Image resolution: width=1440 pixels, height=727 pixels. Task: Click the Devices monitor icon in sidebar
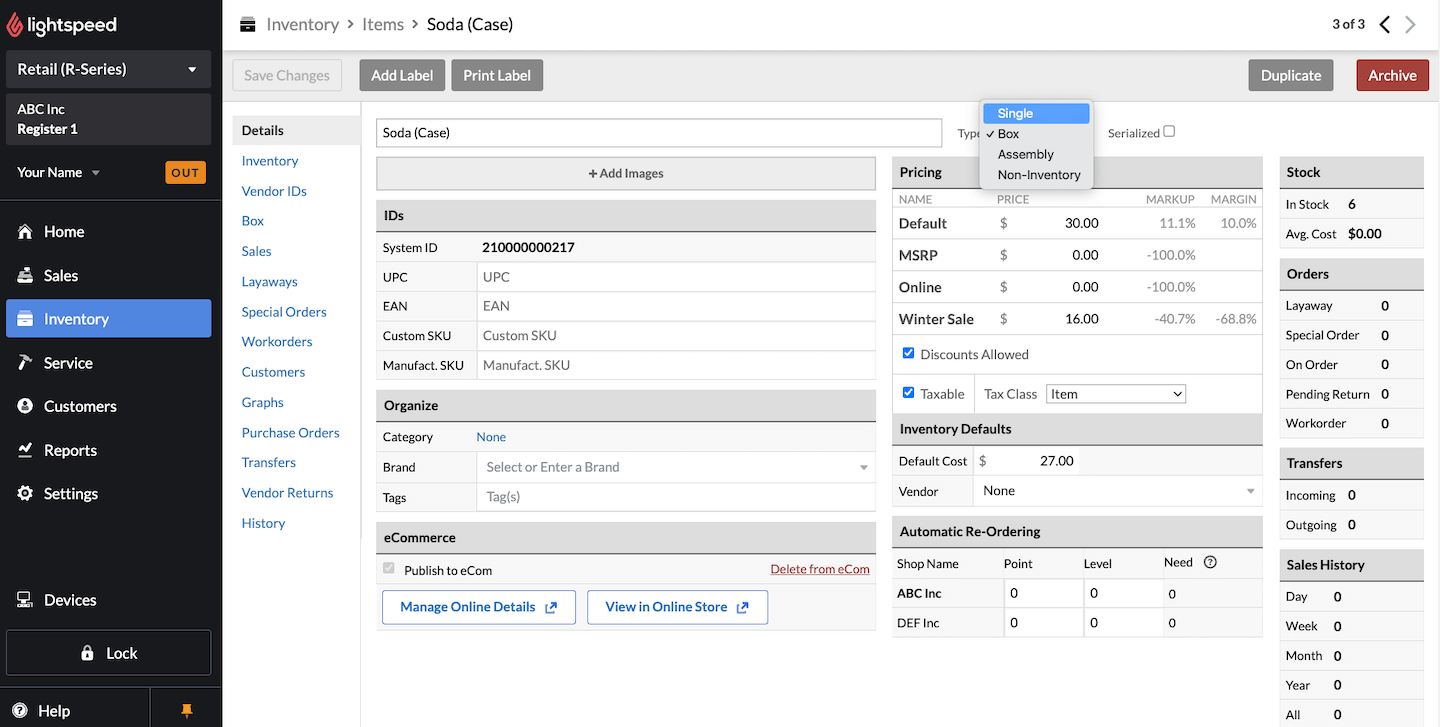point(25,600)
